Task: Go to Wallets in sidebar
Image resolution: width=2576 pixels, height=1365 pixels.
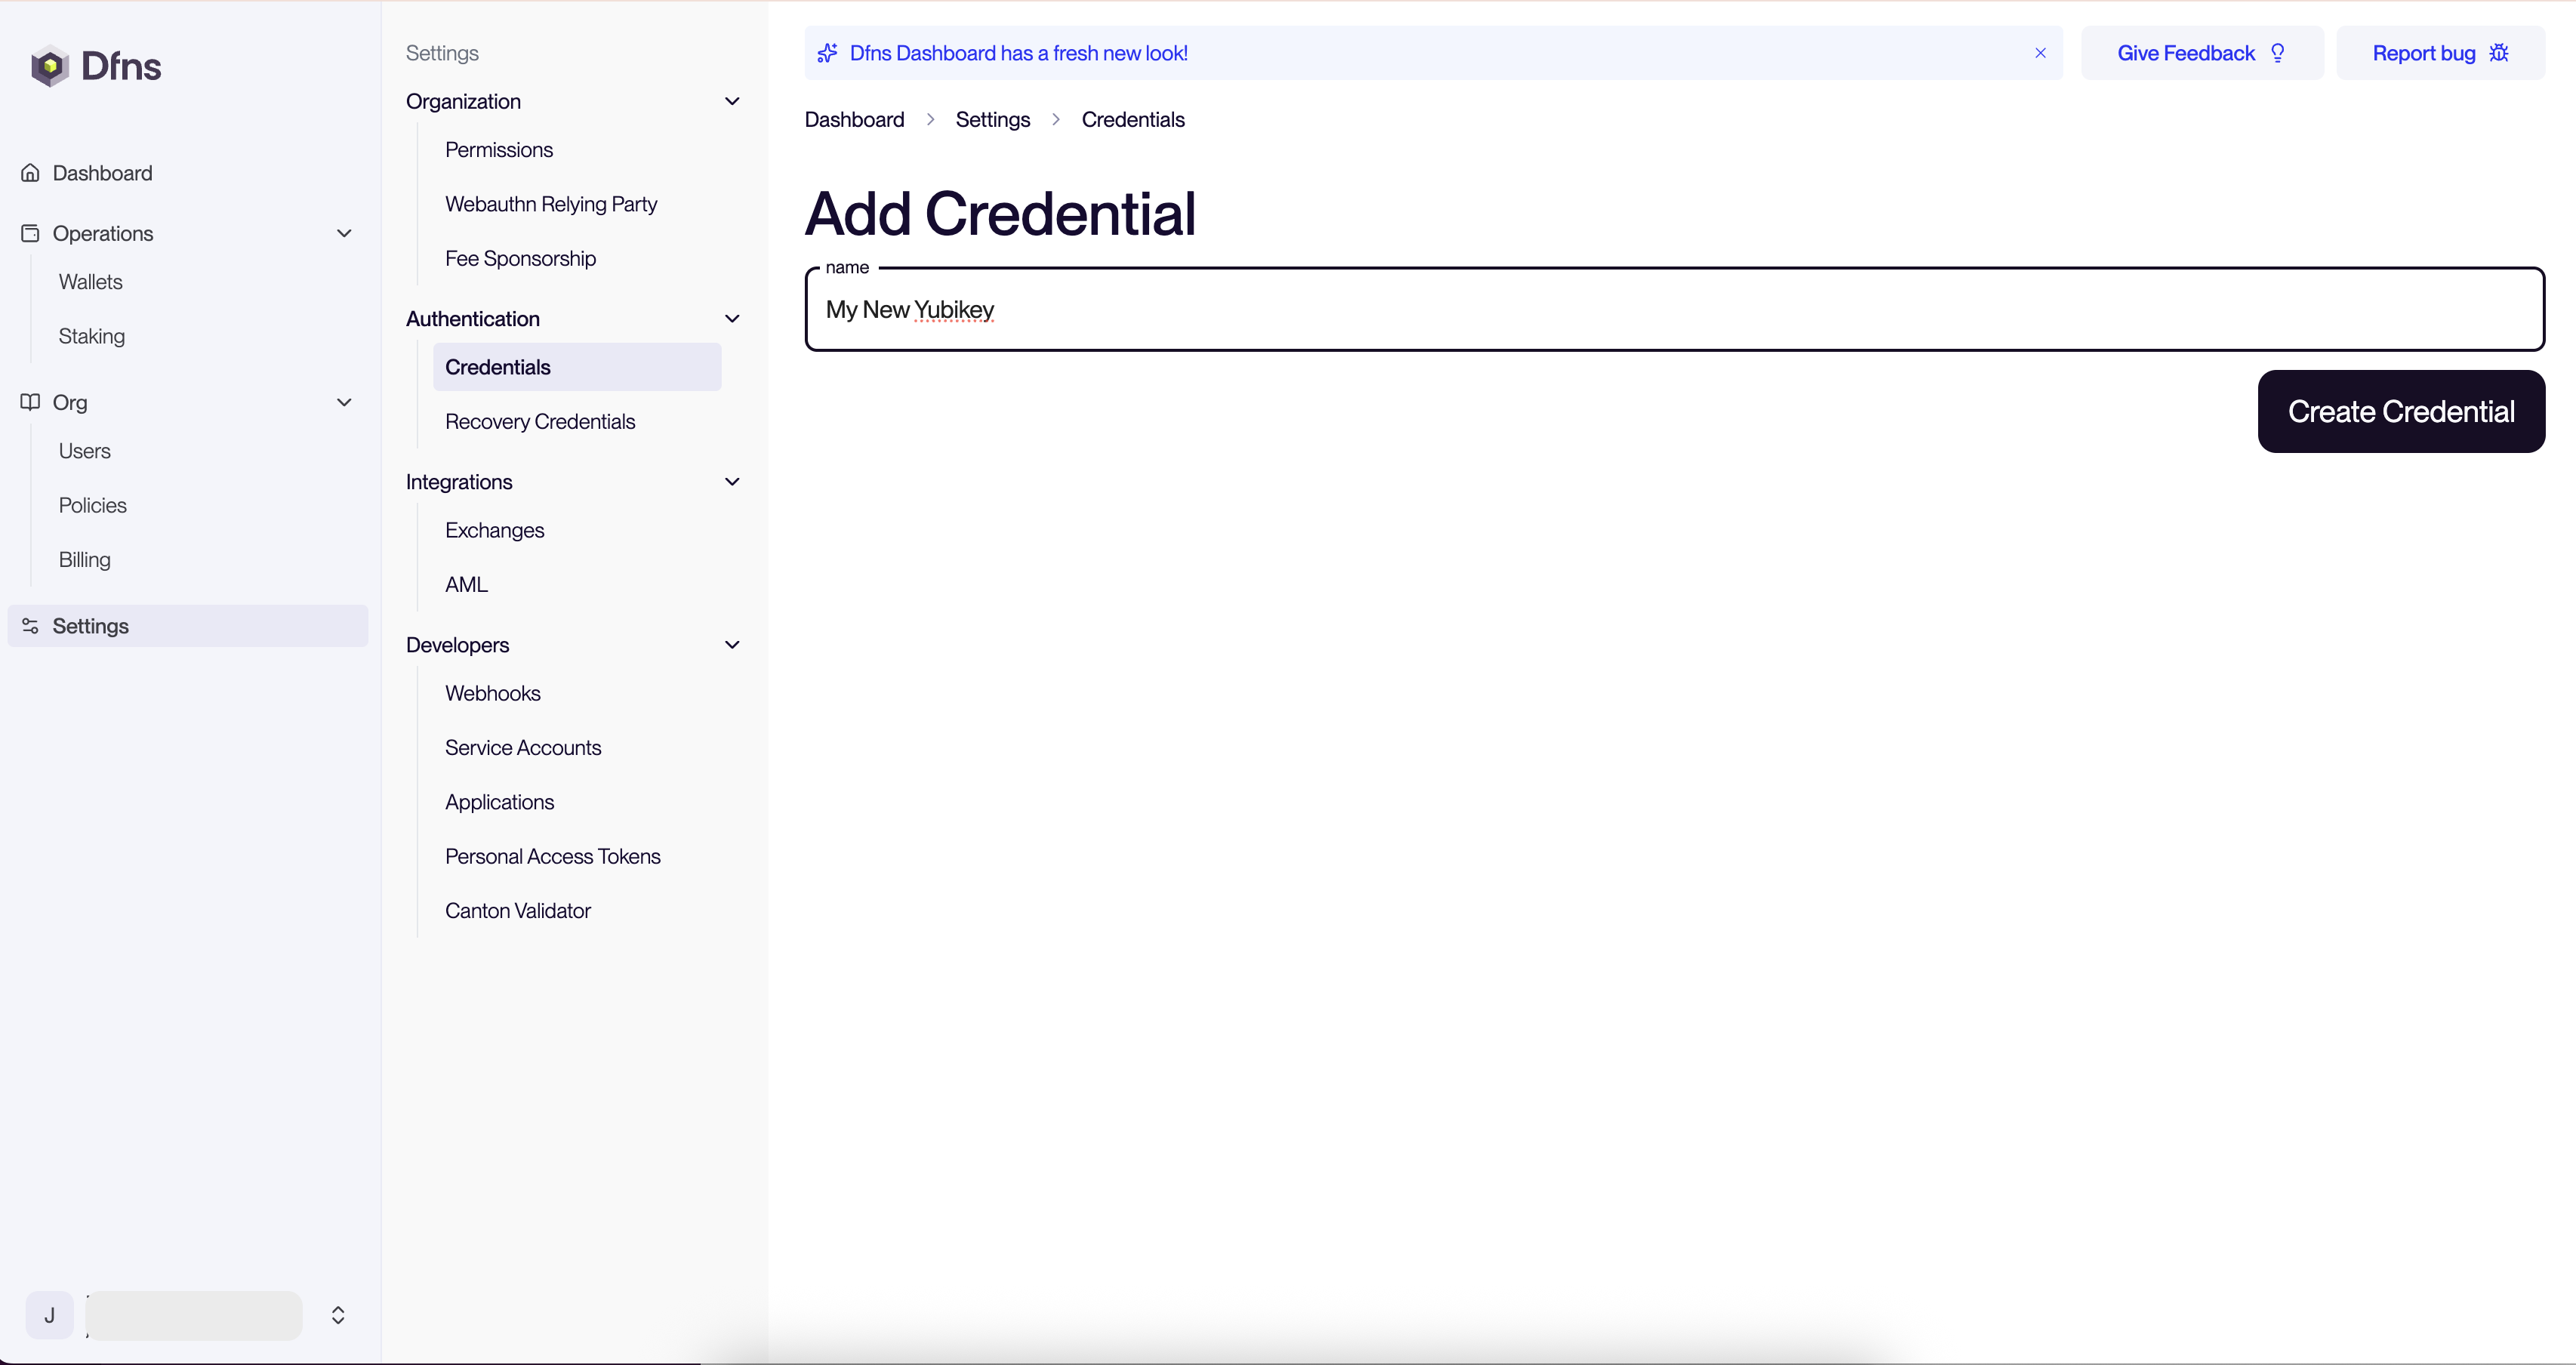Action: 90,282
